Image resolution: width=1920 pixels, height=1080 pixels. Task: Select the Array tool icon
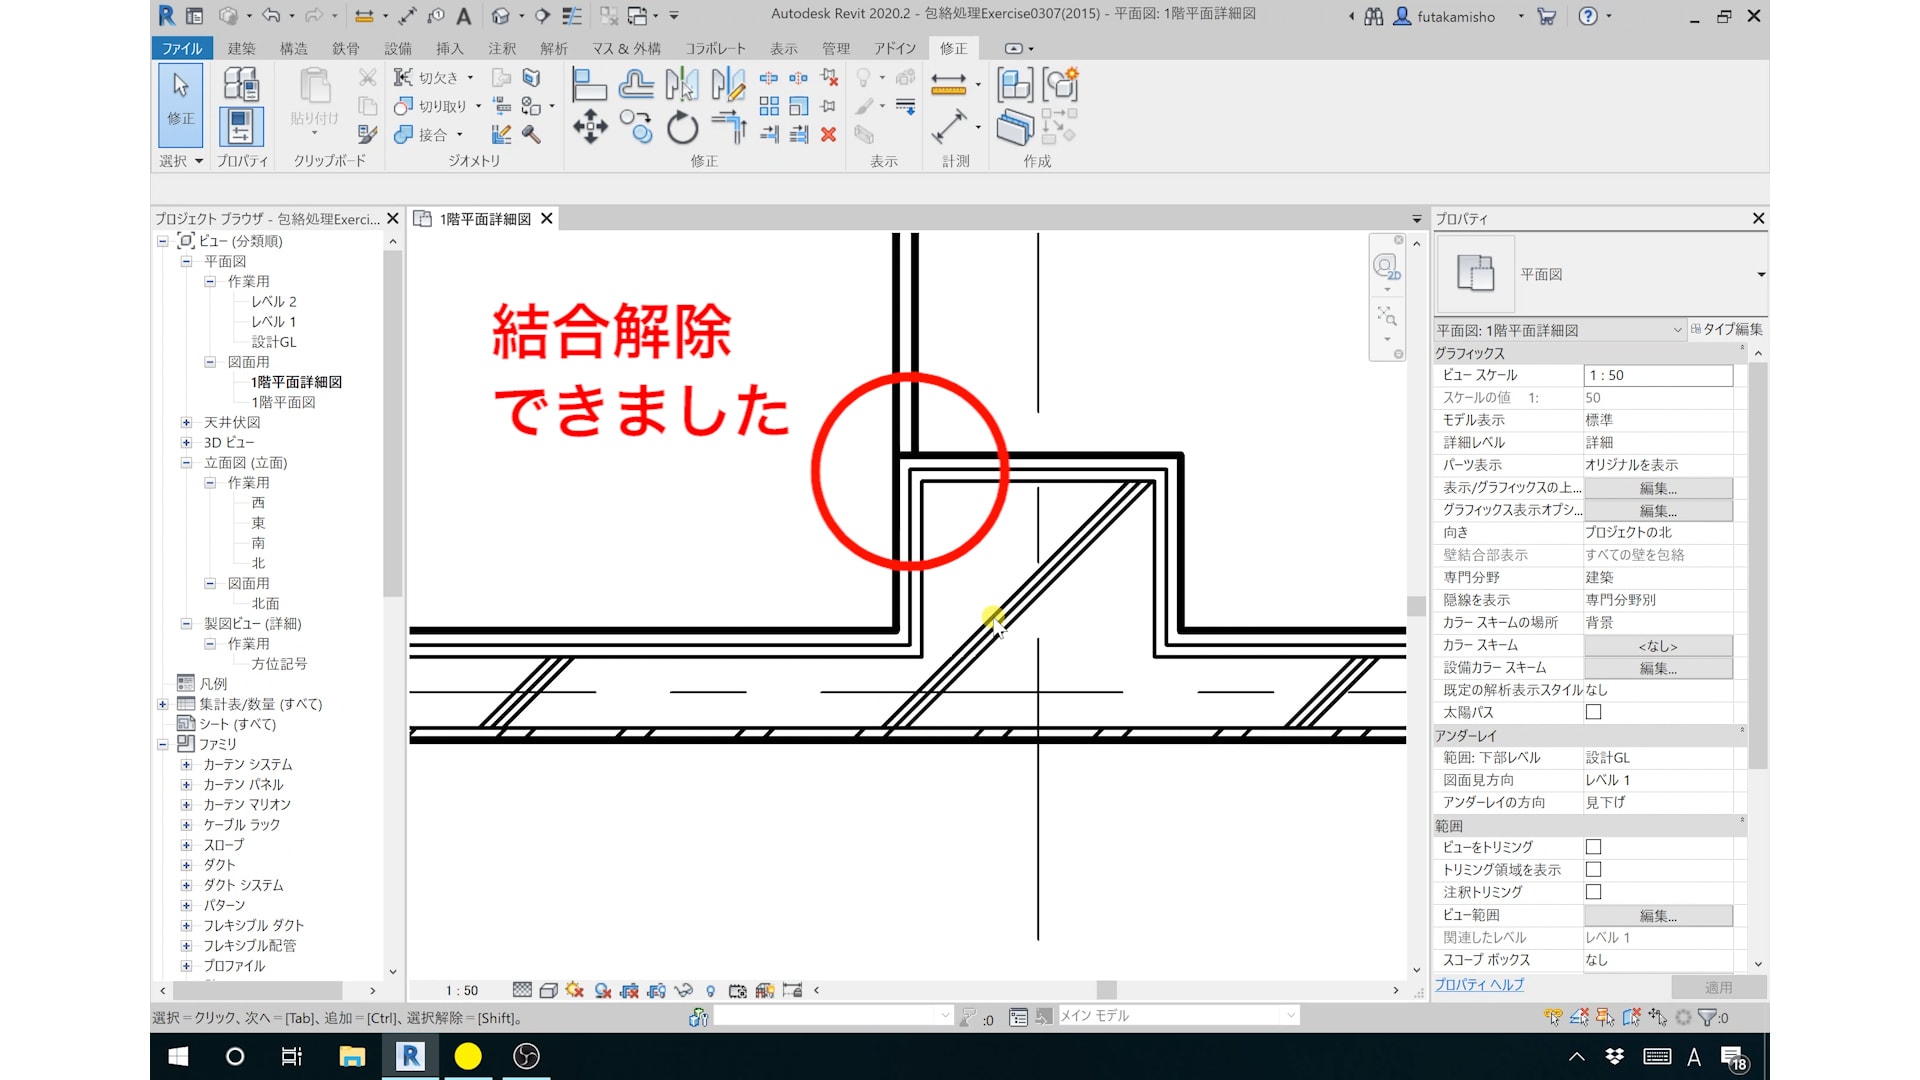pyautogui.click(x=769, y=106)
